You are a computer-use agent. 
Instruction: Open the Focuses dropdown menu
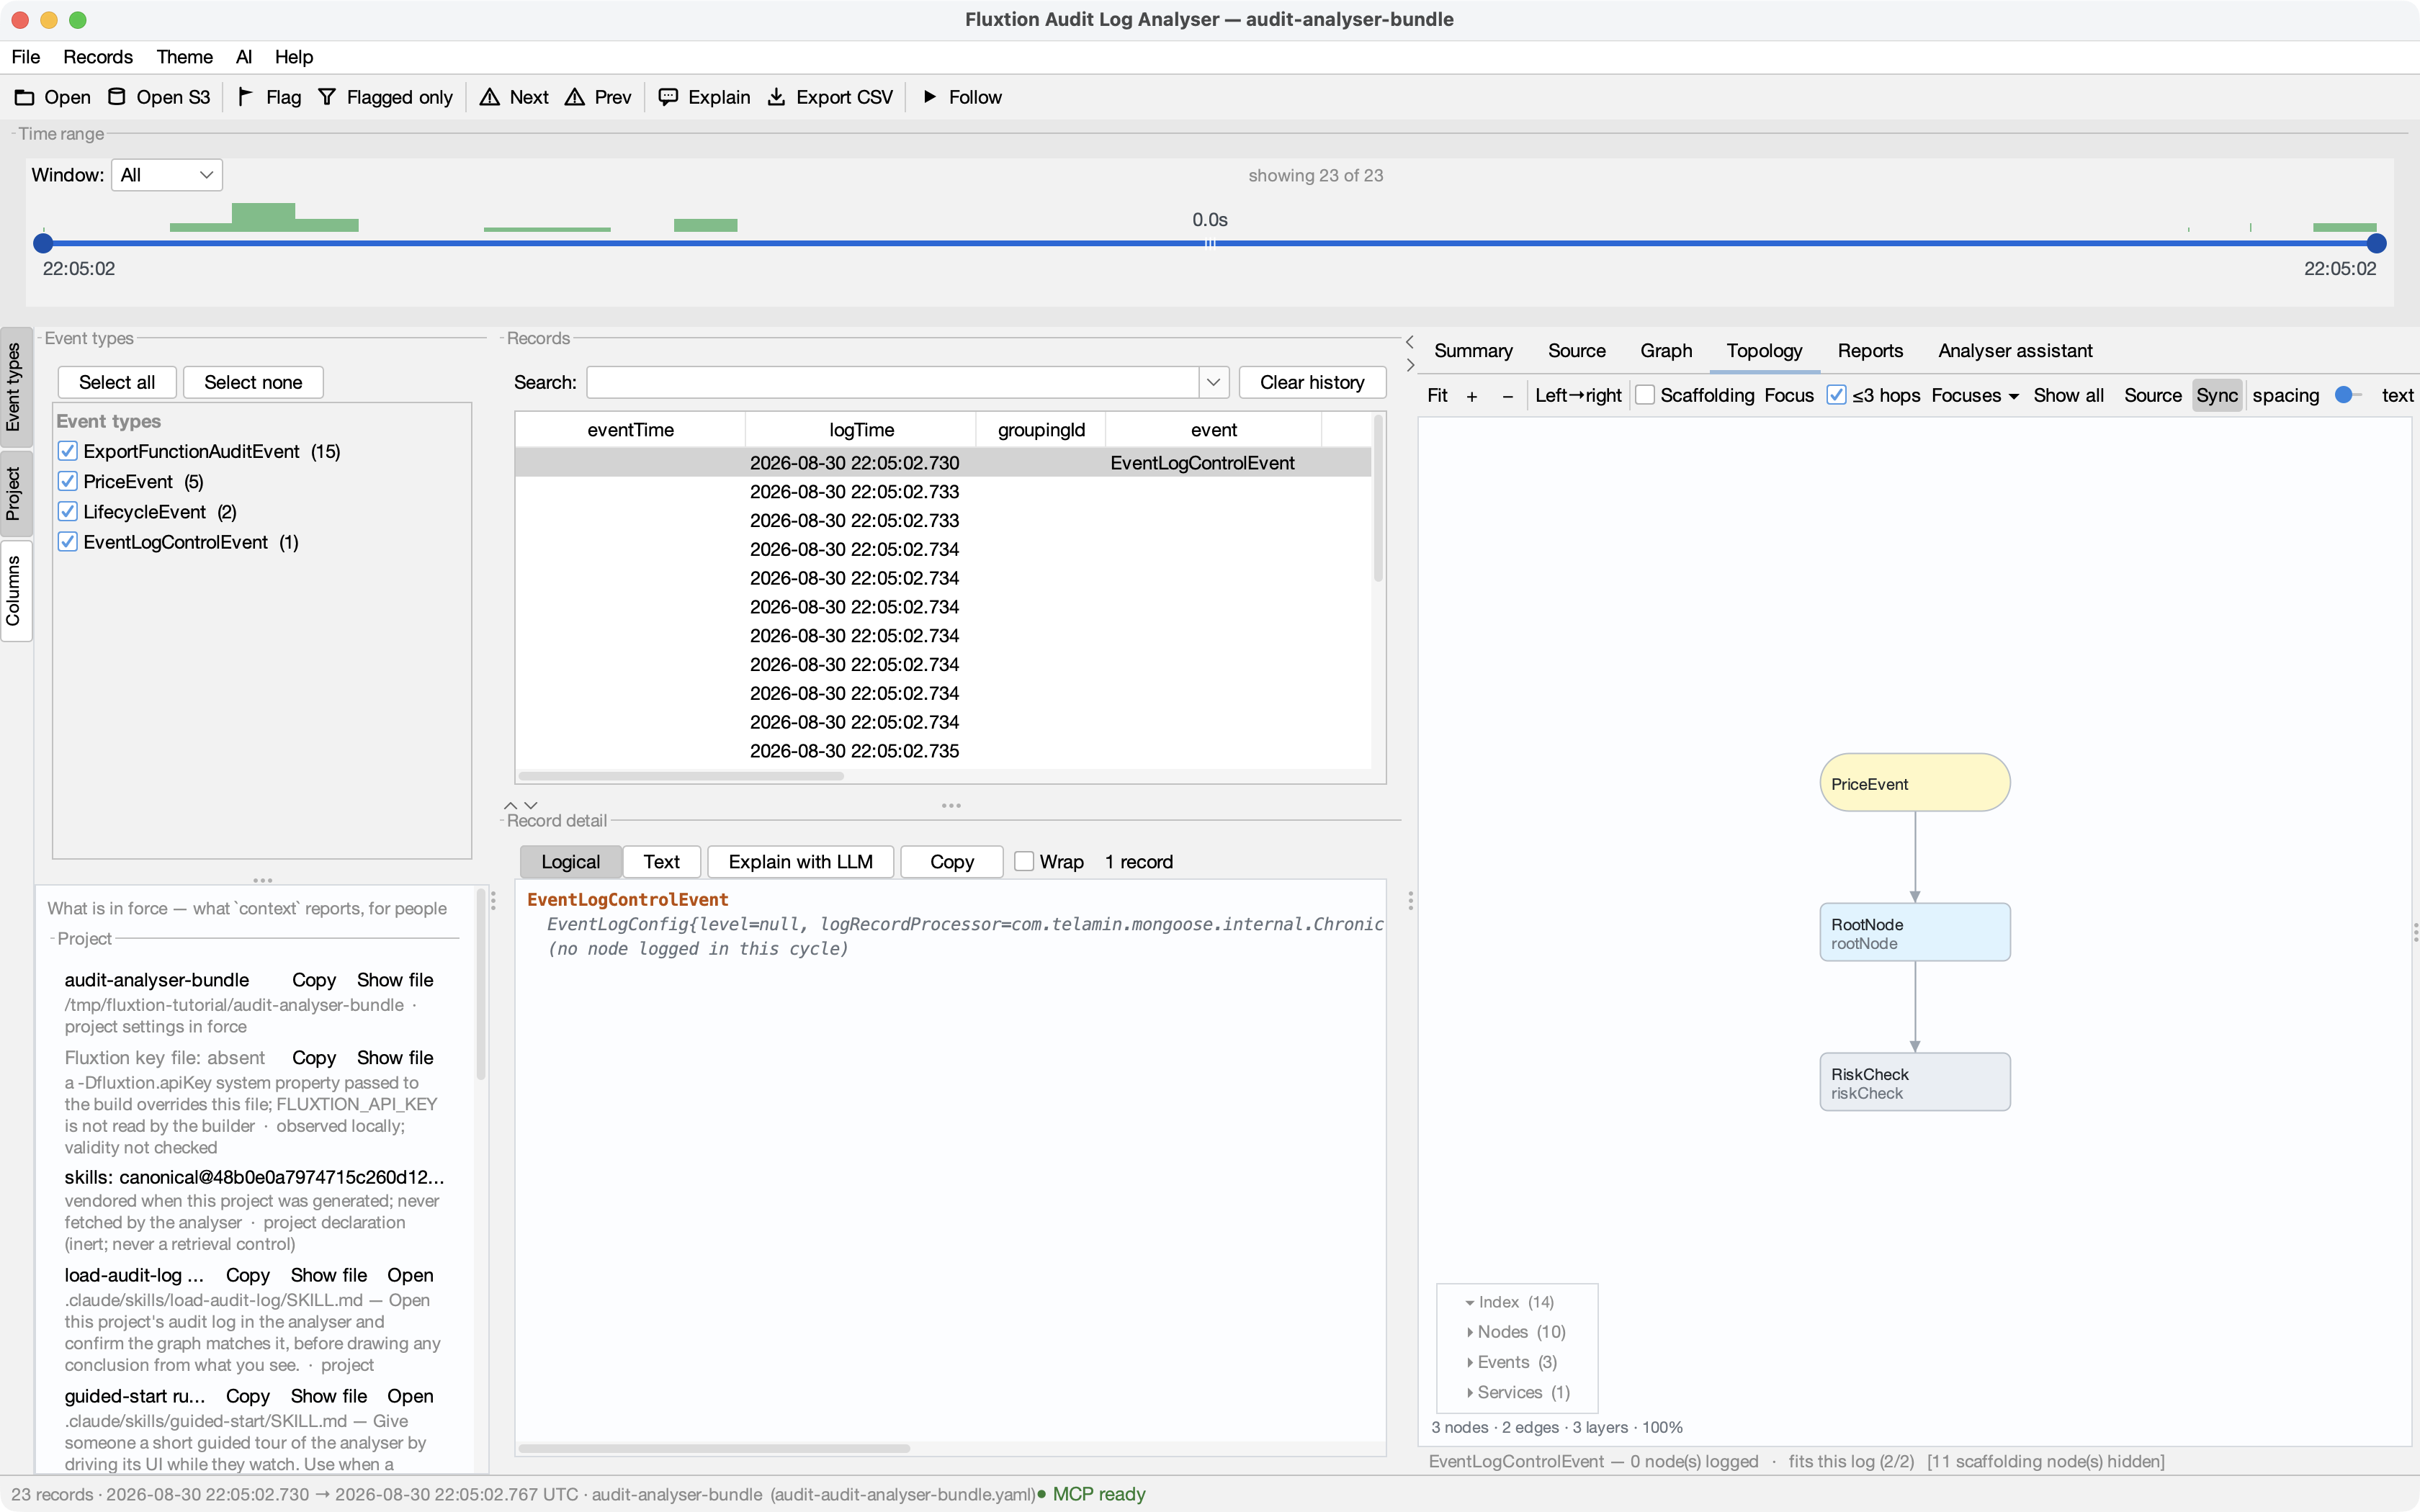1974,395
